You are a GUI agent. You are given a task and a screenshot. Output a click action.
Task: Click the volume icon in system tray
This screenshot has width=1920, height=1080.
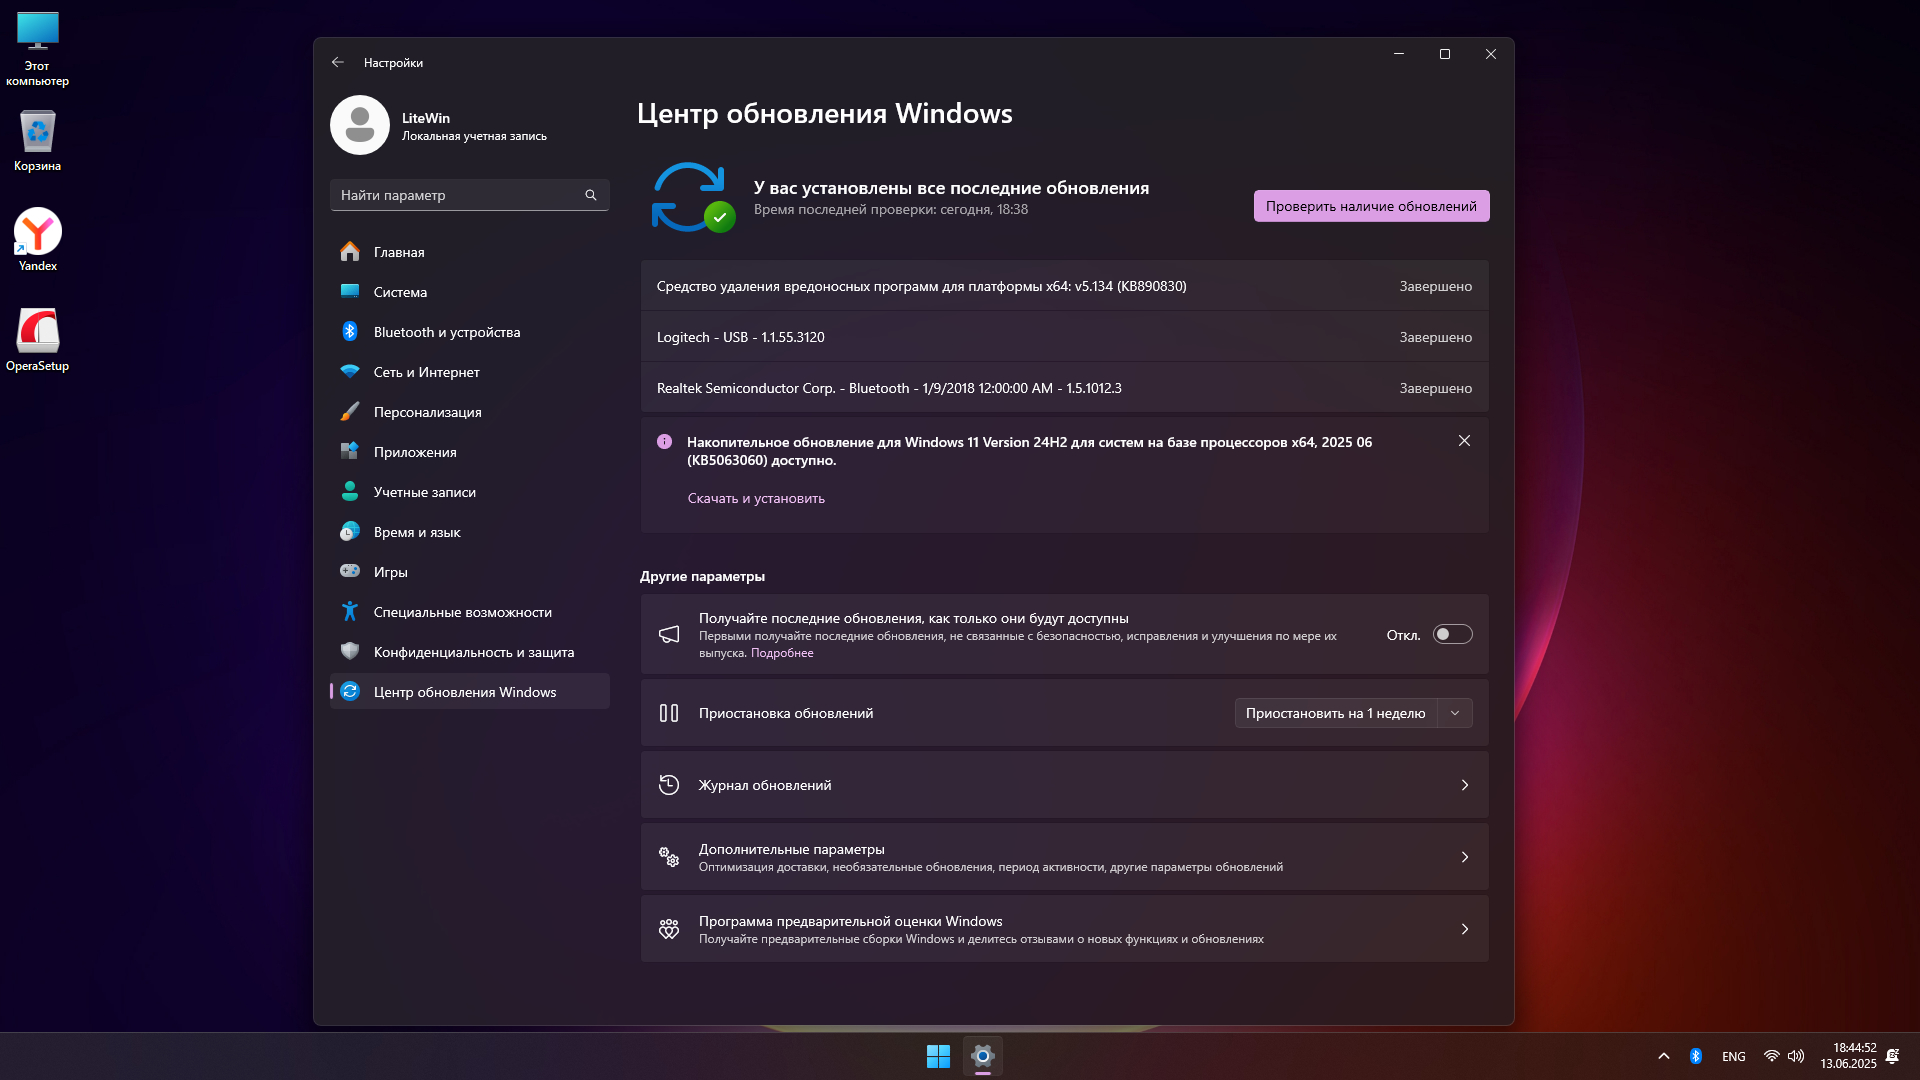click(x=1796, y=1056)
